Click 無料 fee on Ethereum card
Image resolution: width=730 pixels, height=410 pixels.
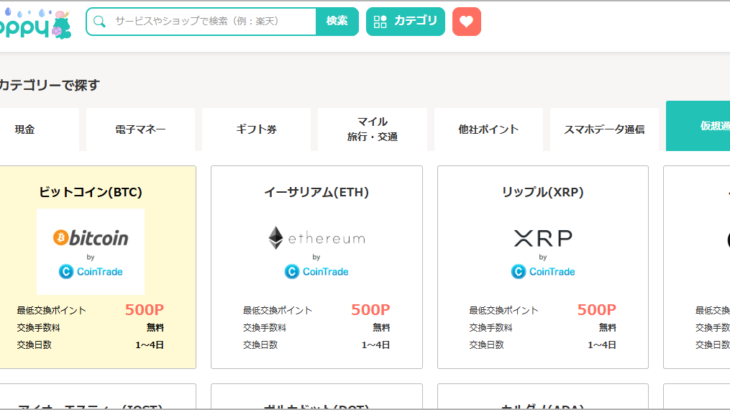[x=381, y=328]
